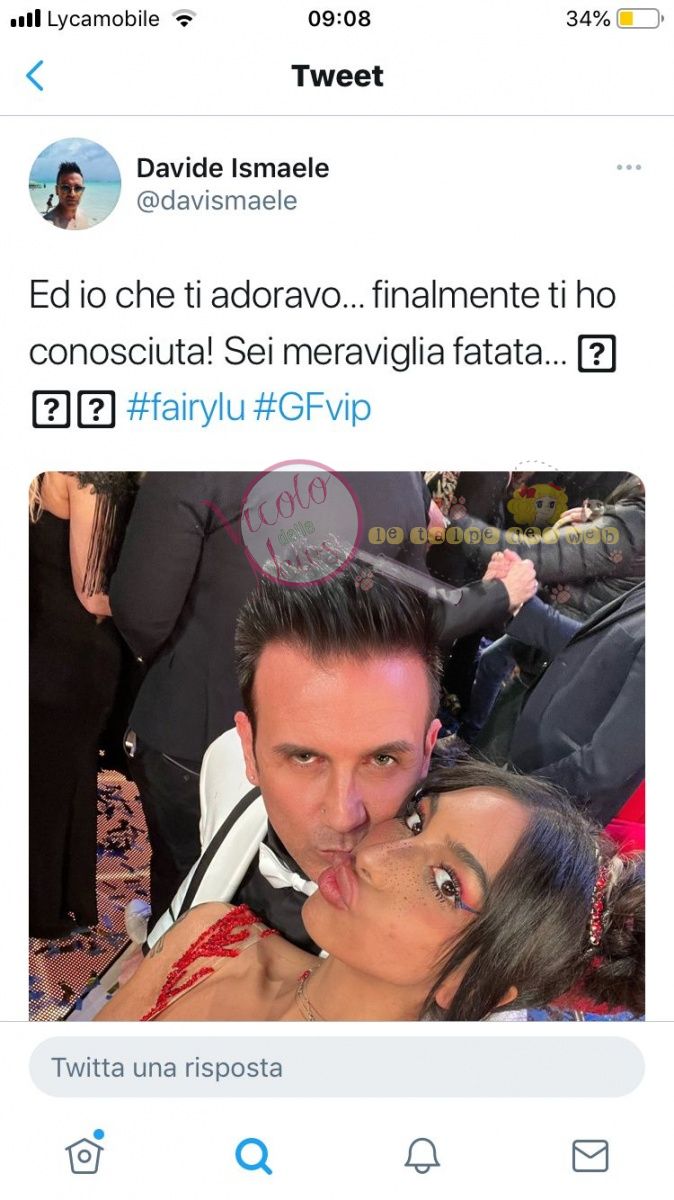This screenshot has height=1200, width=674.
Task: Open tweet options three-dot menu
Action: coord(628,167)
